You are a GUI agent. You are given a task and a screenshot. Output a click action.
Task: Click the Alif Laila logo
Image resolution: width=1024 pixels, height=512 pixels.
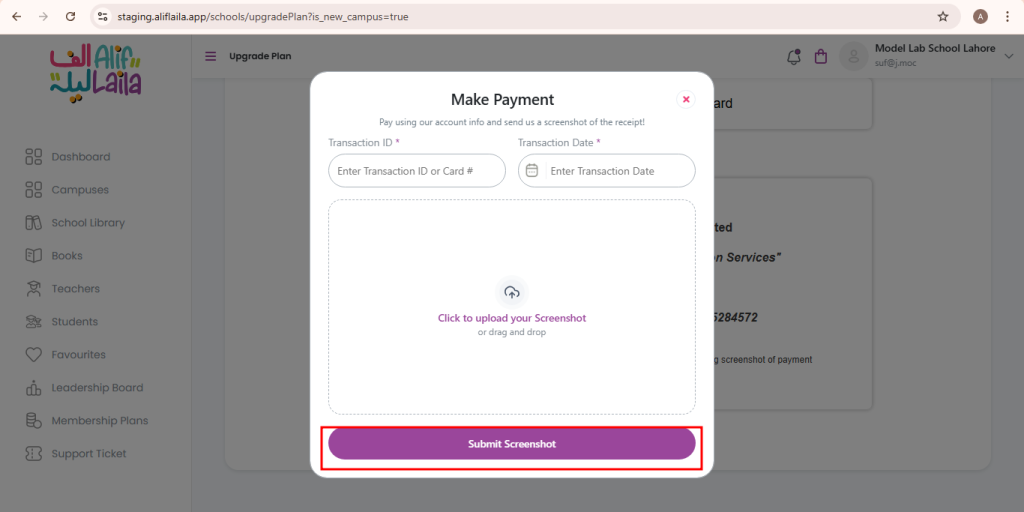coord(96,71)
